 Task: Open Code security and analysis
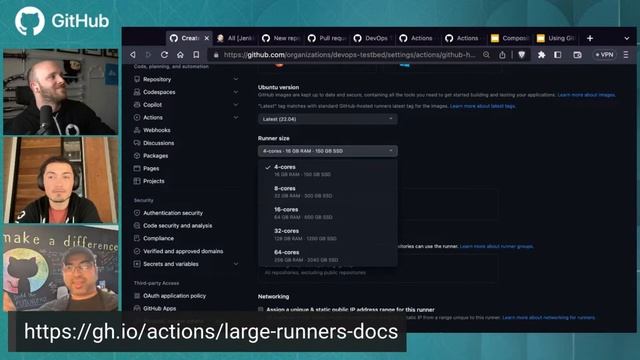(177, 226)
